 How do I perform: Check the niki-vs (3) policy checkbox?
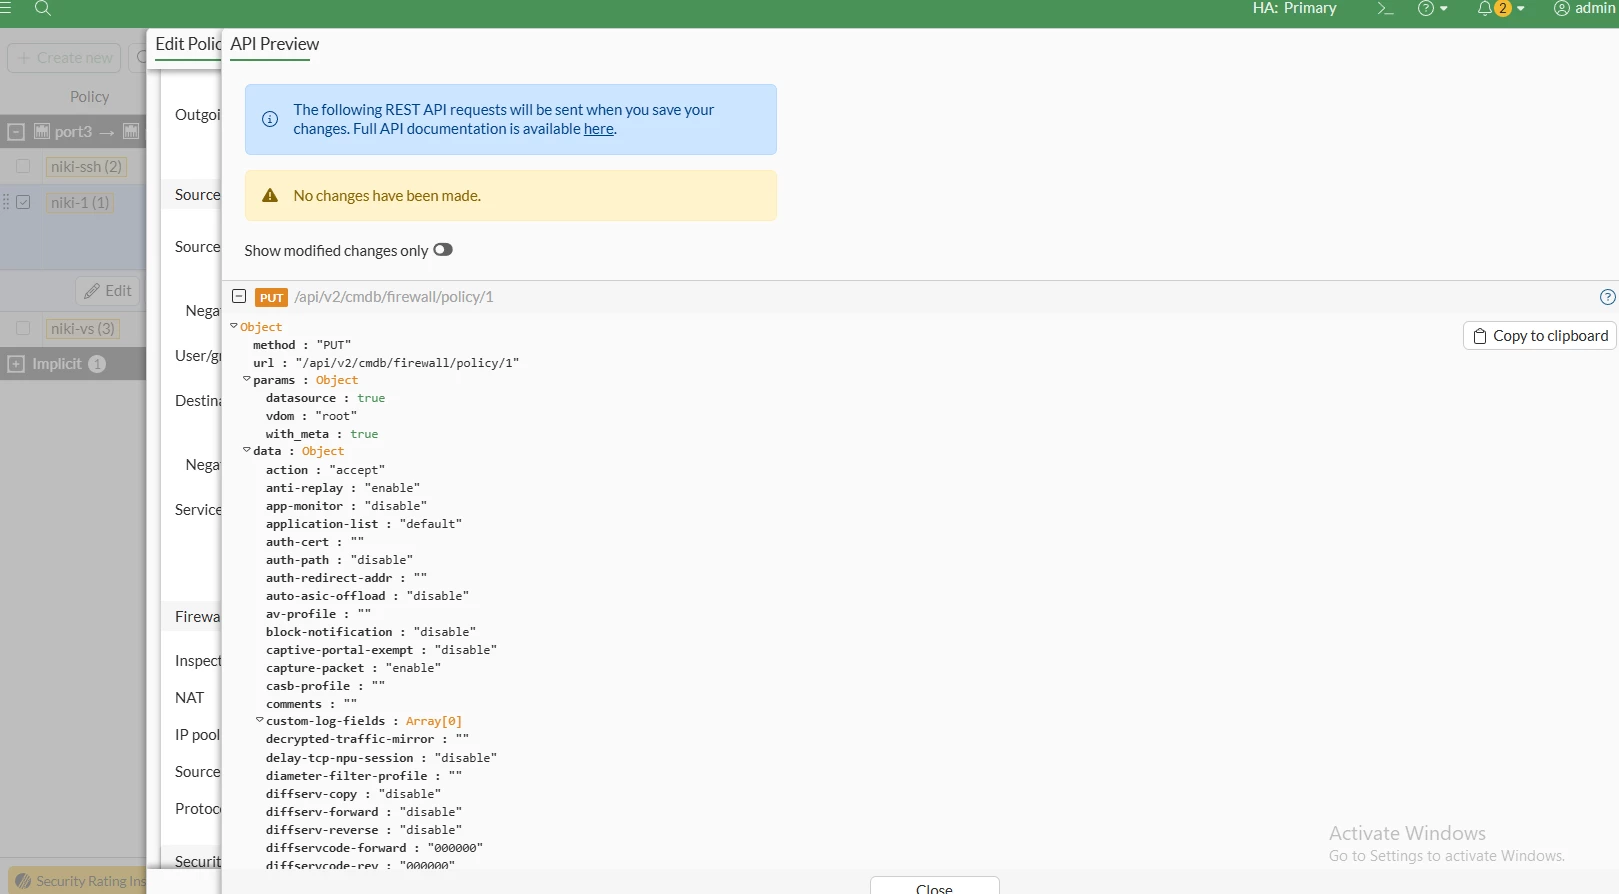tap(23, 328)
